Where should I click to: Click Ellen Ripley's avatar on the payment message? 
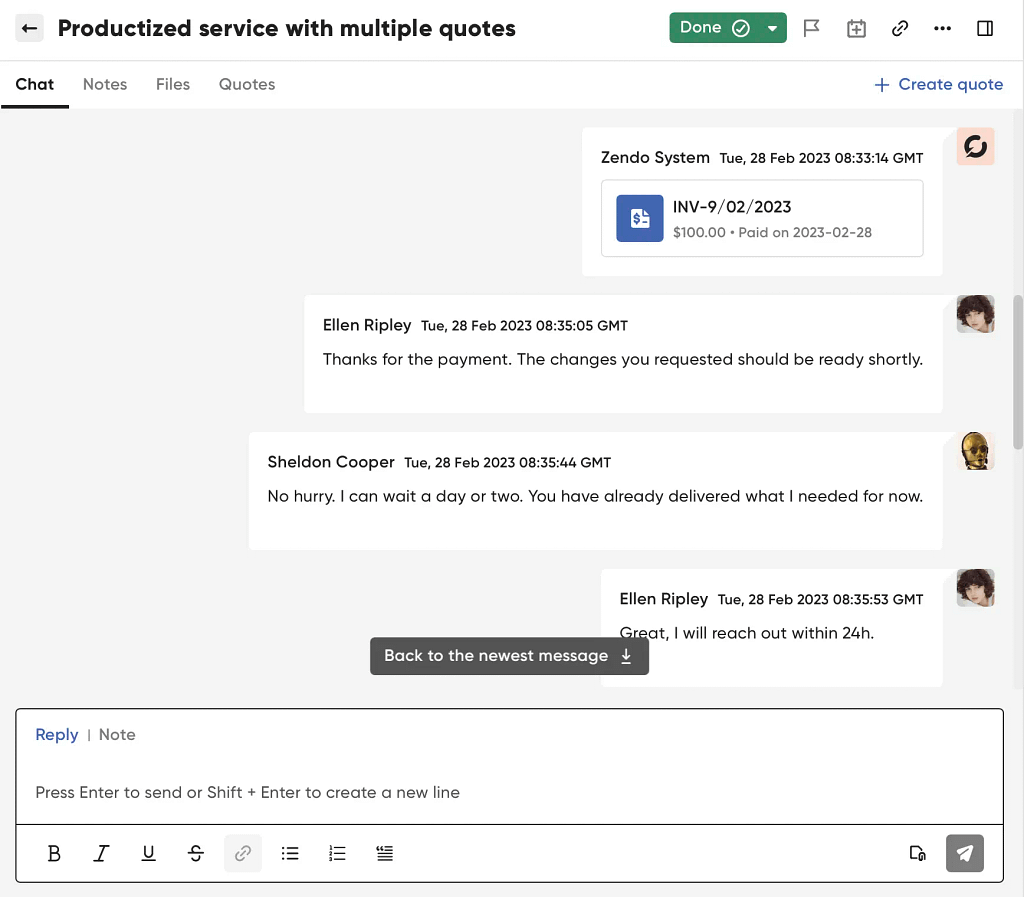(x=976, y=314)
